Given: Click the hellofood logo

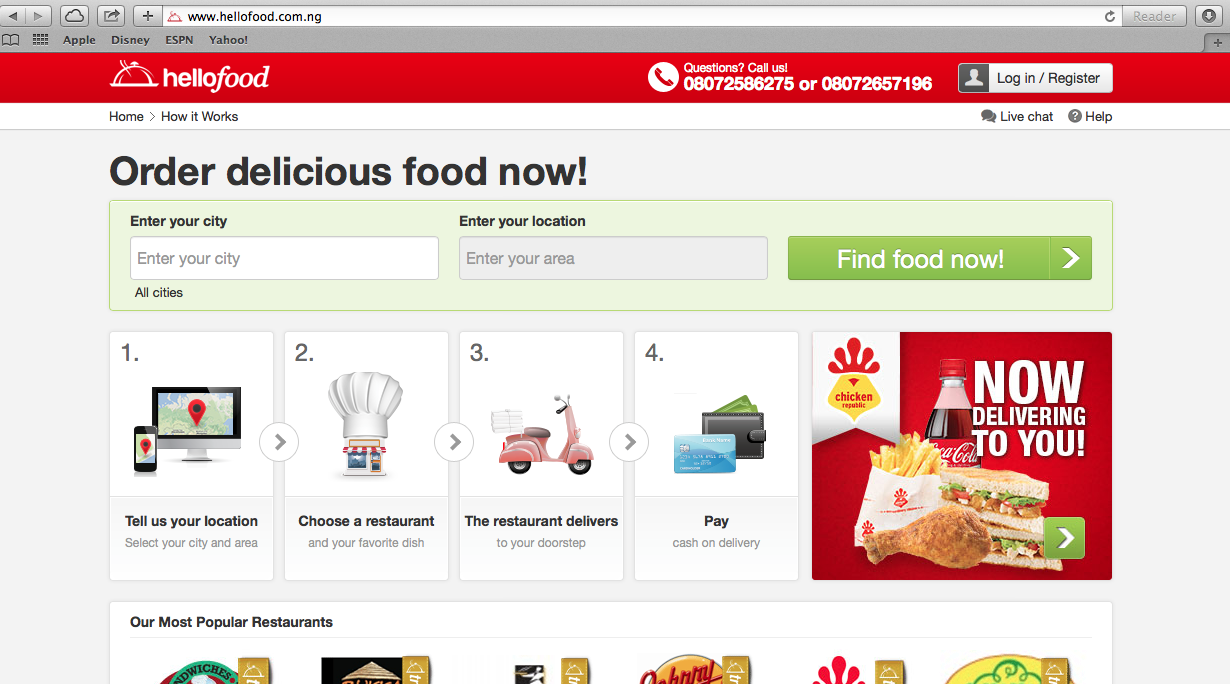Looking at the screenshot, I should tap(189, 76).
